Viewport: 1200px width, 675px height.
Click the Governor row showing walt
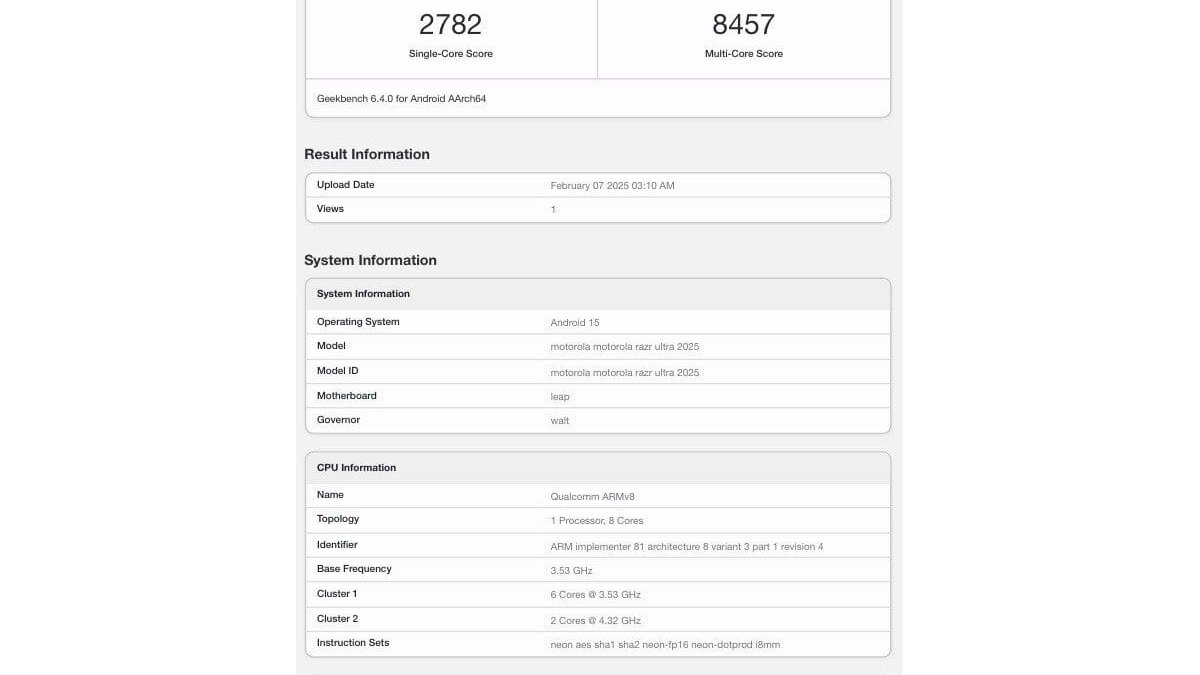pyautogui.click(x=597, y=420)
